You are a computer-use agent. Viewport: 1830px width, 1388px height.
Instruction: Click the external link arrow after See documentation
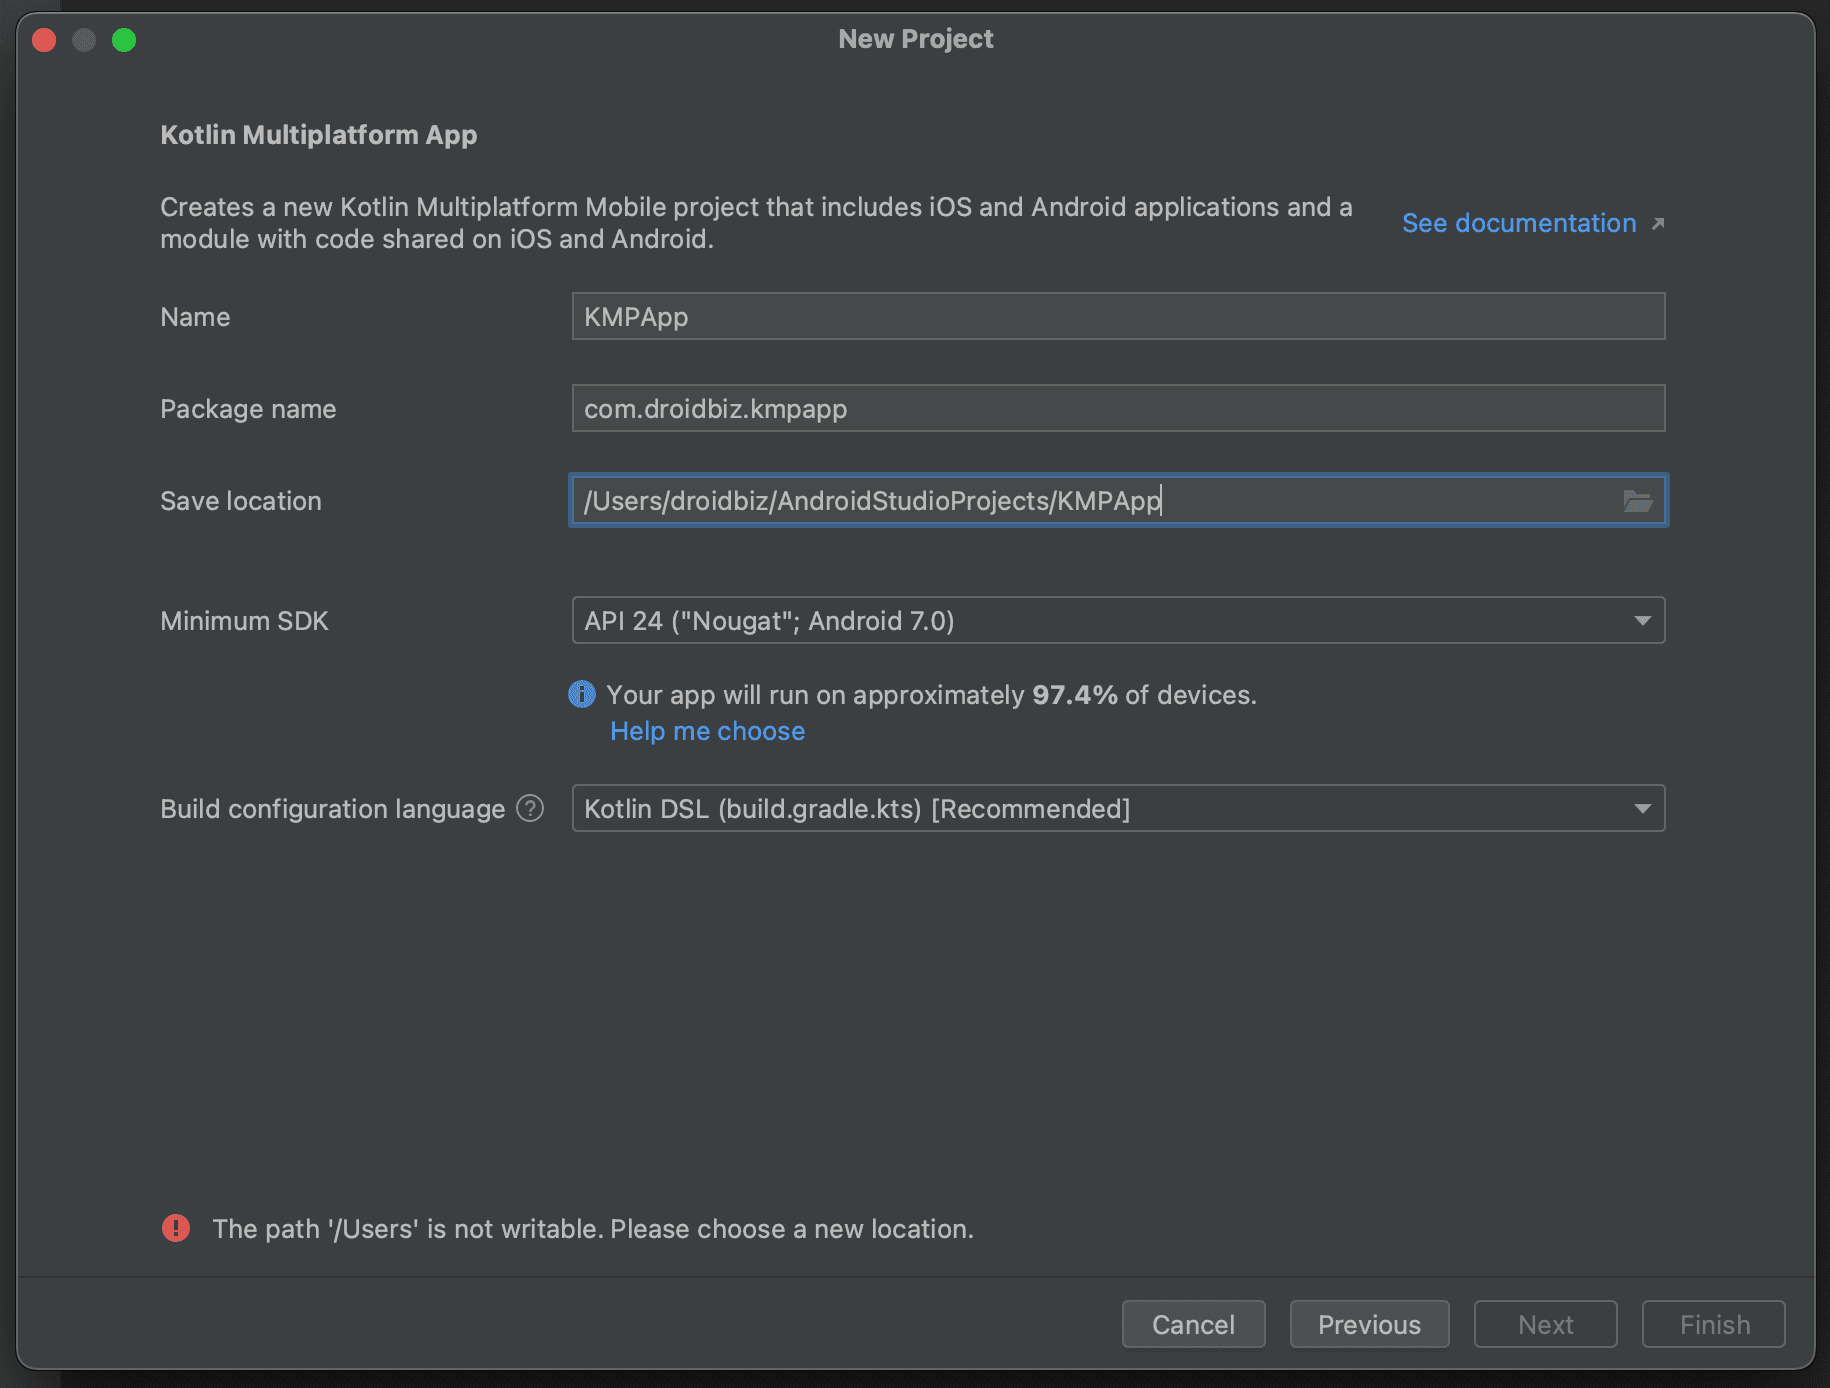1657,224
